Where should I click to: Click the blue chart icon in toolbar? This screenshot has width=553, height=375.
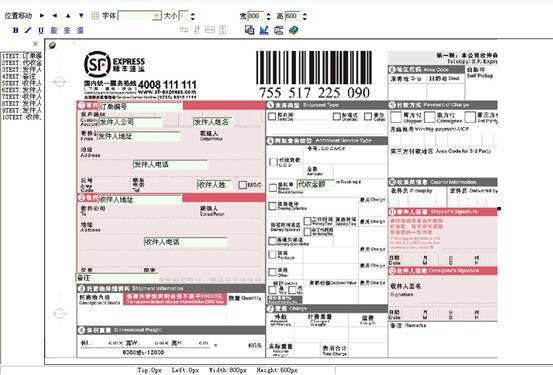(x=264, y=30)
